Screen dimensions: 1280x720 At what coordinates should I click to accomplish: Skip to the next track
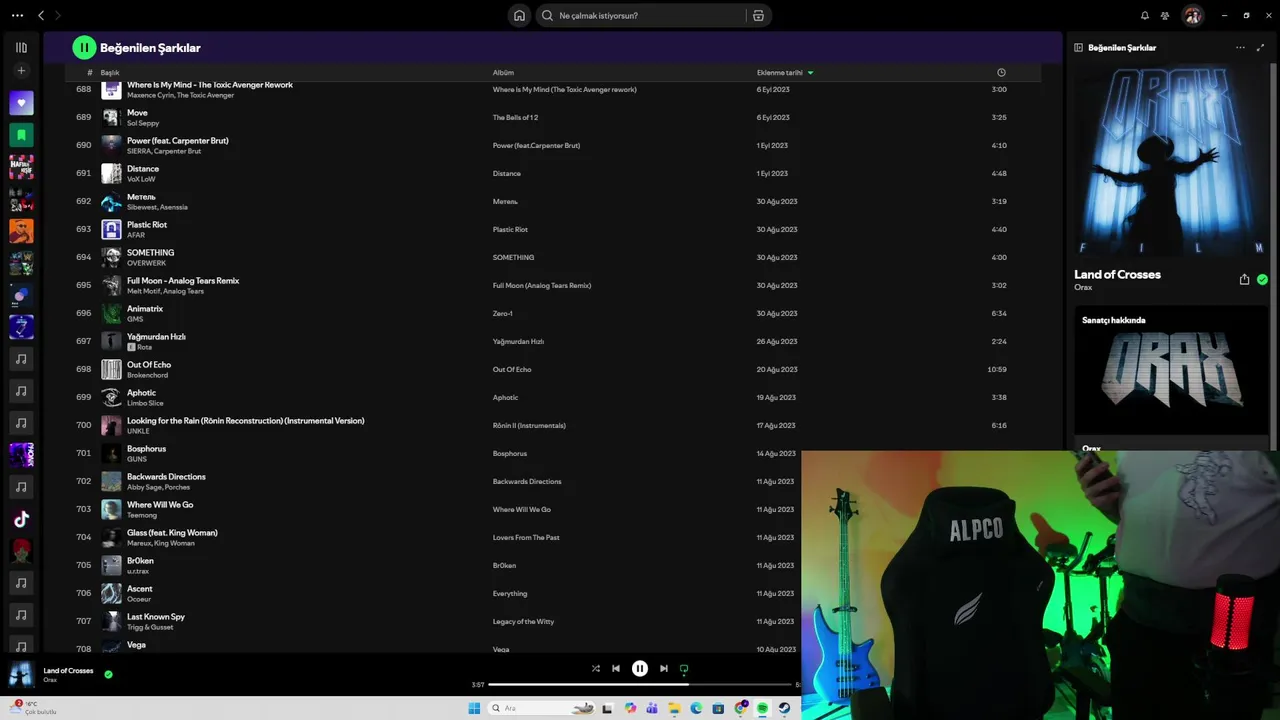pos(664,668)
